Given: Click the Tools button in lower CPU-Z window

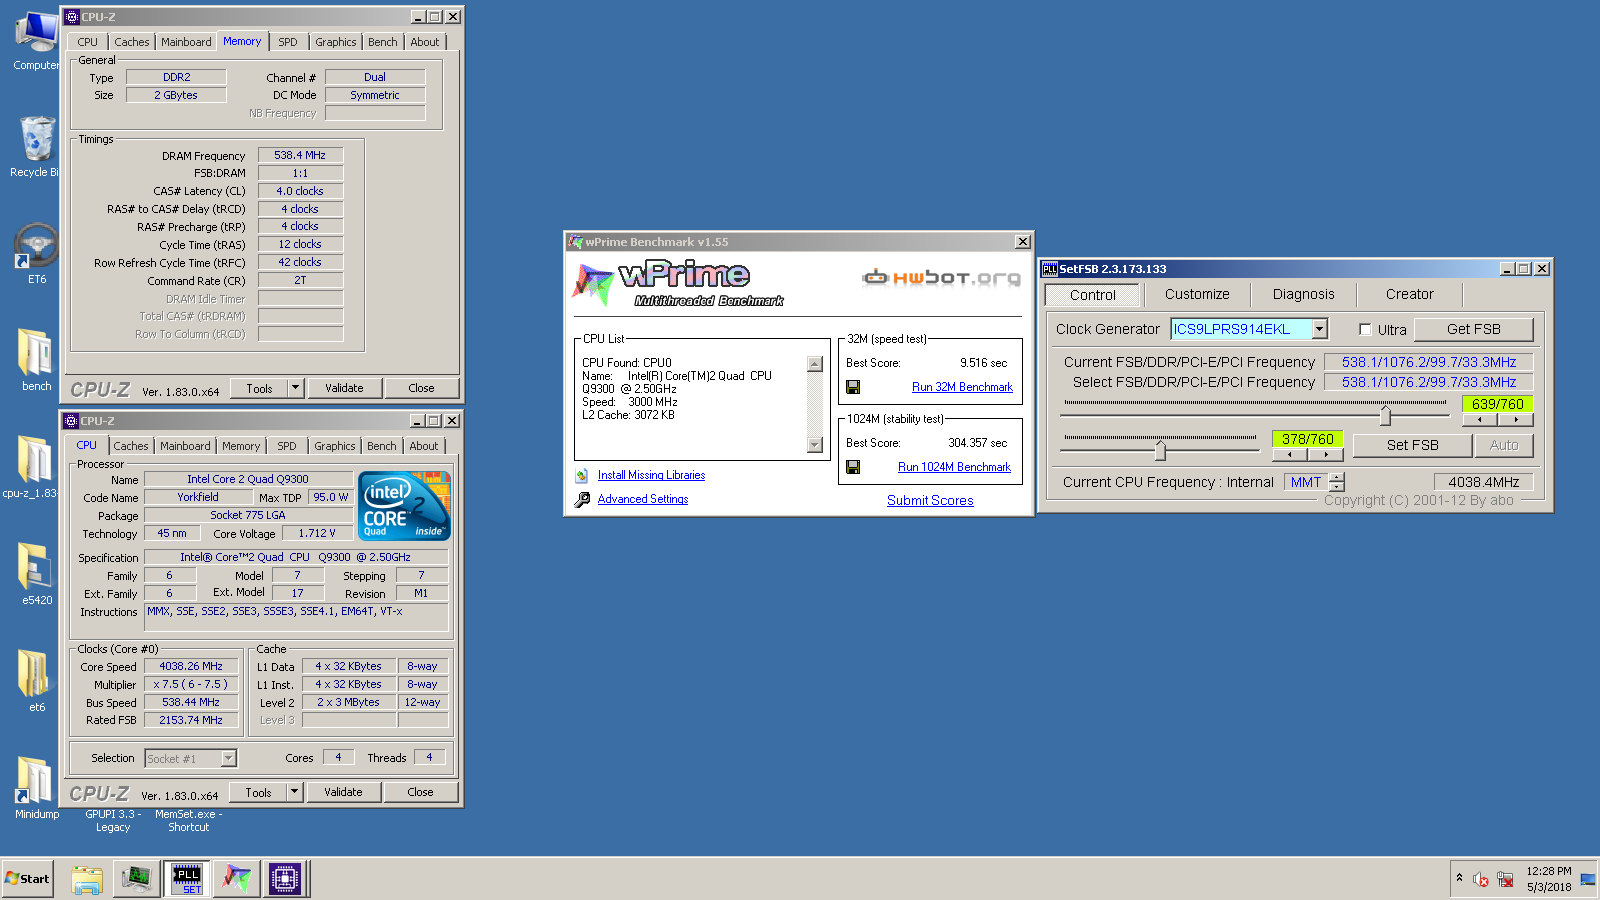Looking at the screenshot, I should (259, 792).
